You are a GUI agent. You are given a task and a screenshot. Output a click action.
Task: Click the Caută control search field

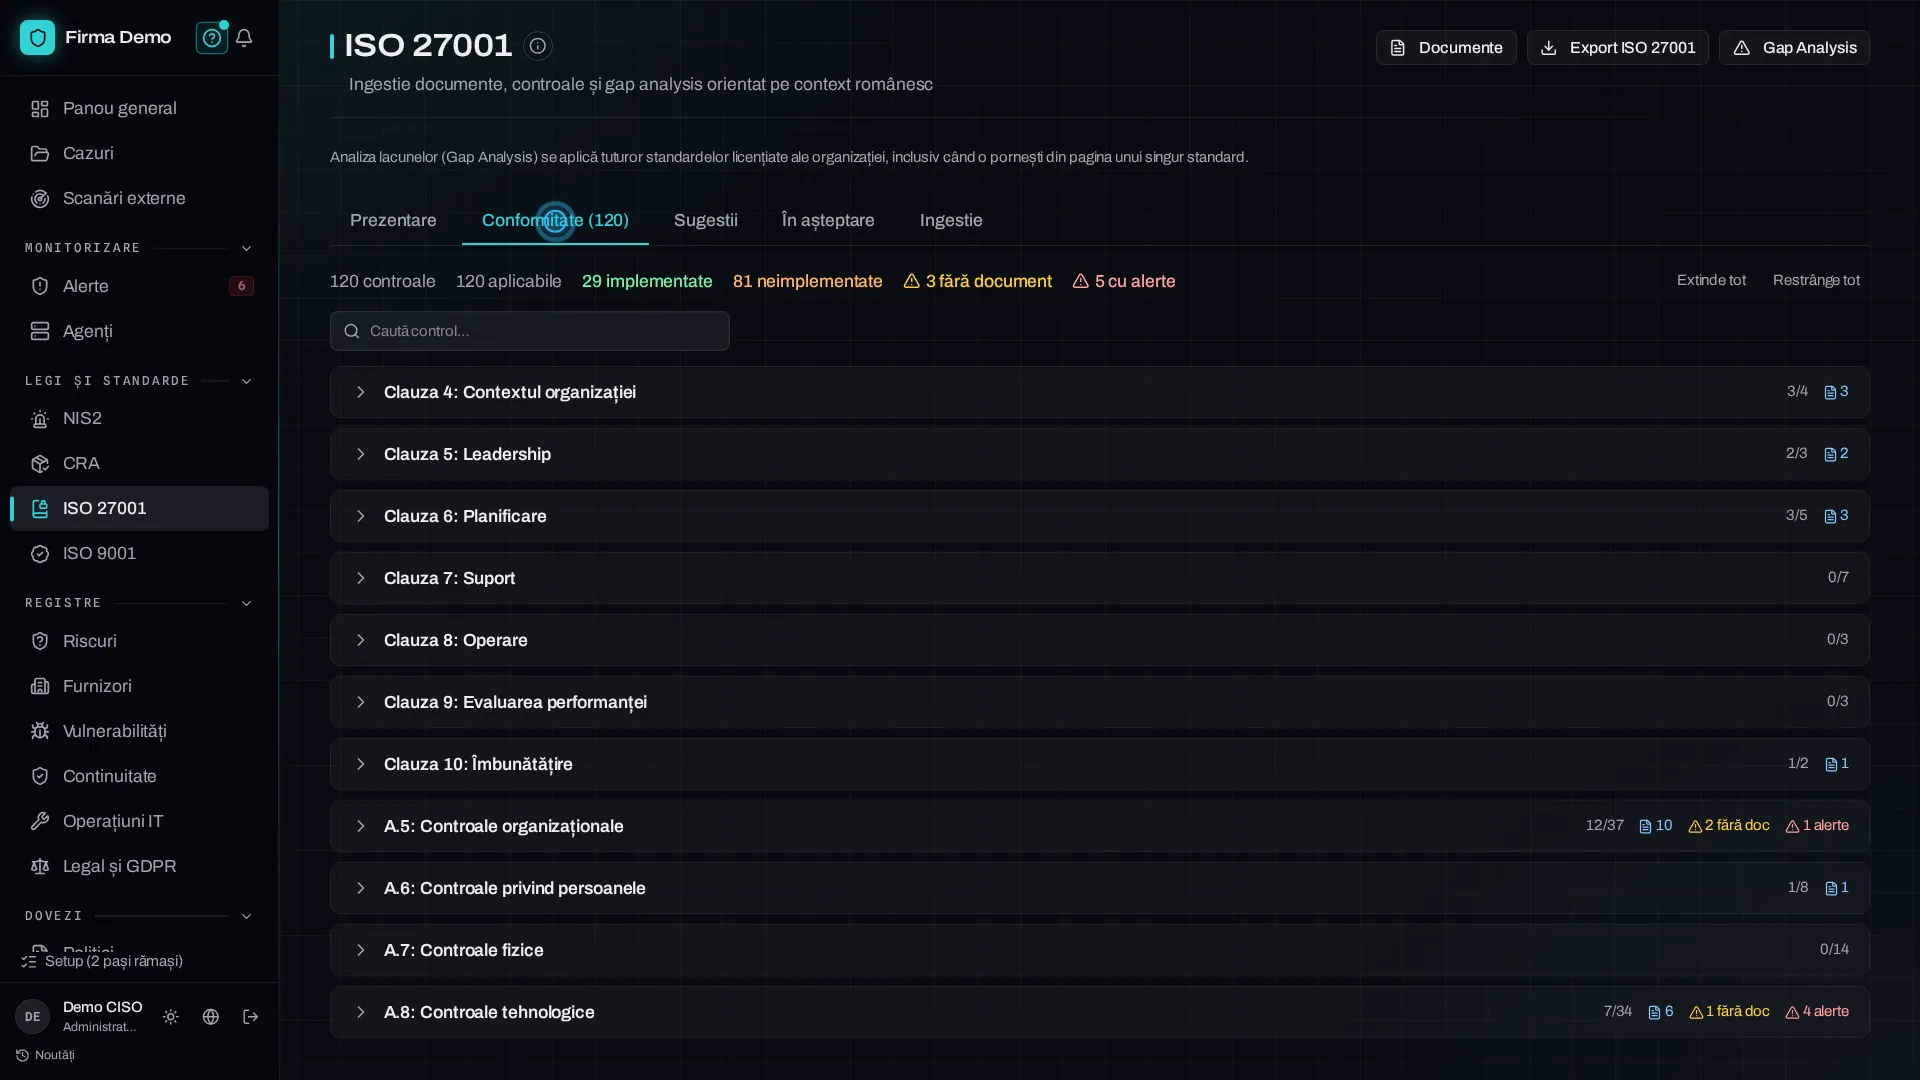530,331
